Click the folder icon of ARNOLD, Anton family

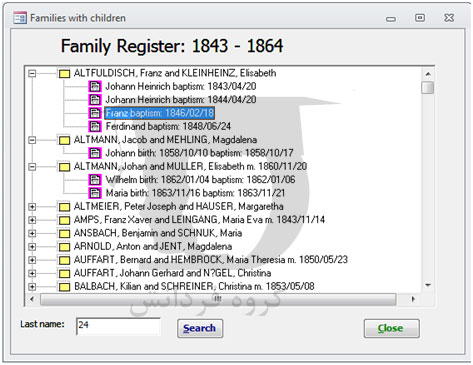coord(64,247)
